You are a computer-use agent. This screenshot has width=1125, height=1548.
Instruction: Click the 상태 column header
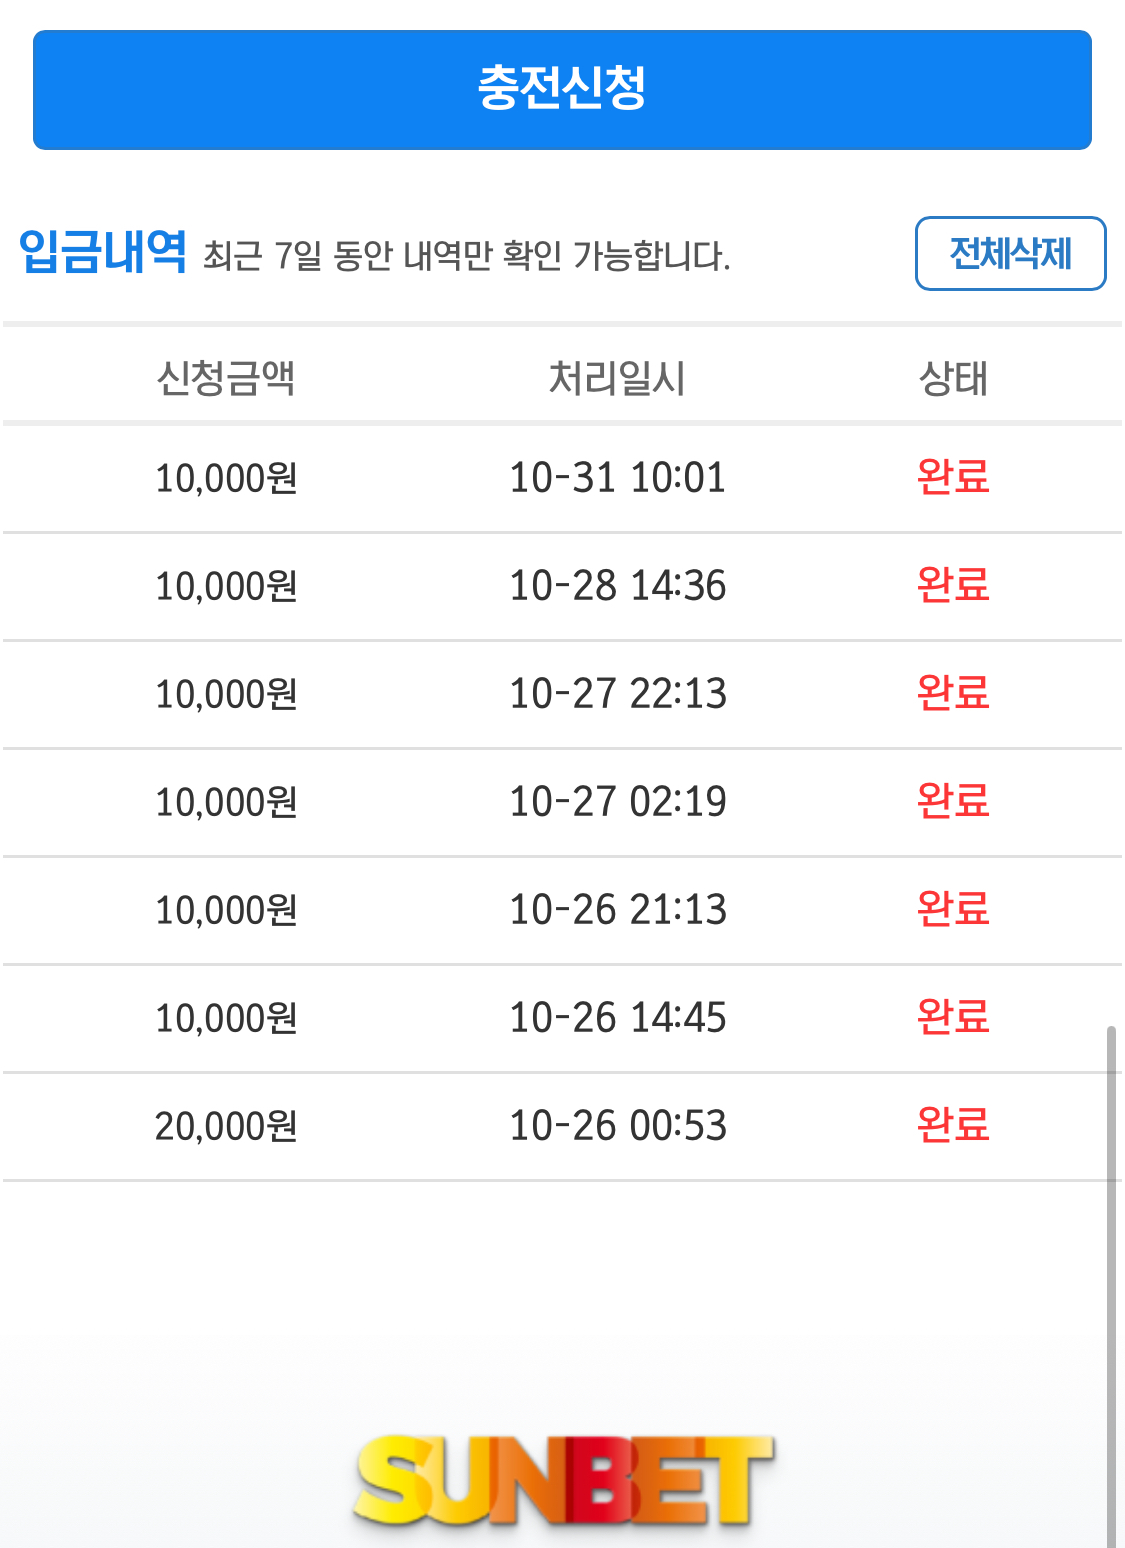(953, 378)
